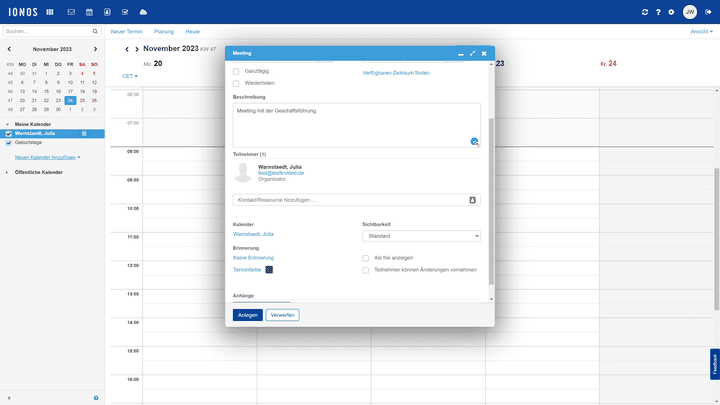Click Heute in the calendar toolbar

coord(192,32)
